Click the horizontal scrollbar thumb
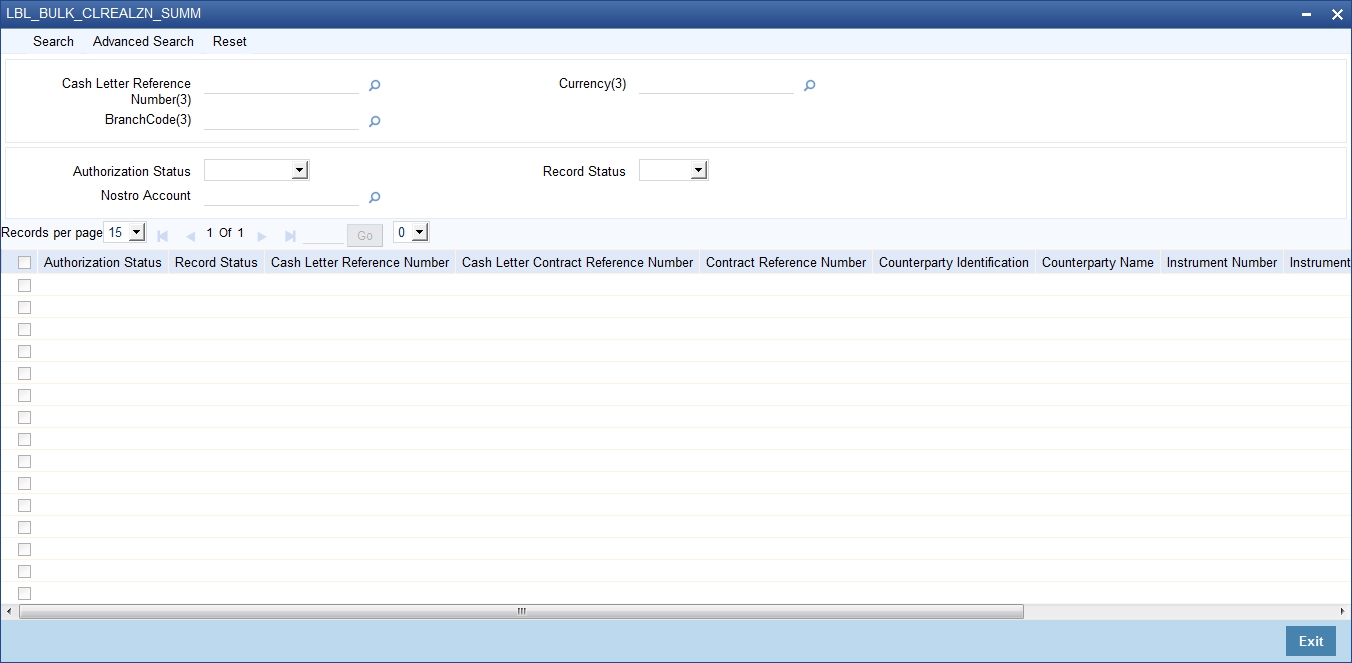This screenshot has width=1352, height=663. (521, 611)
